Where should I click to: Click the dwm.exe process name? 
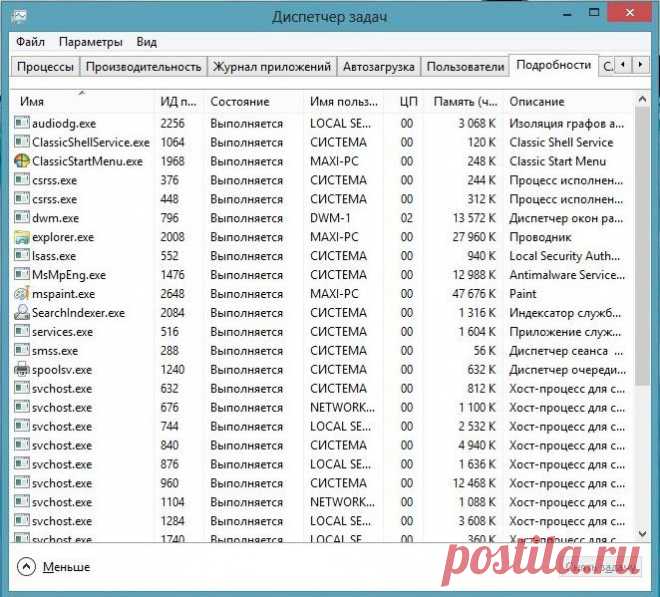56,218
